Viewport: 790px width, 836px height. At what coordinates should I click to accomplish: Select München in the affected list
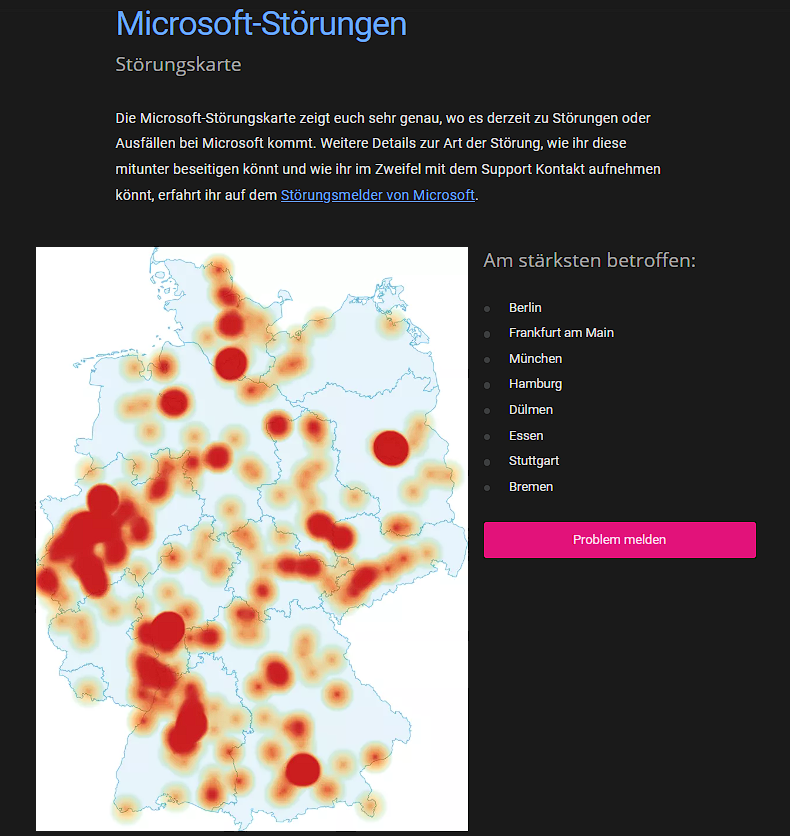point(535,358)
